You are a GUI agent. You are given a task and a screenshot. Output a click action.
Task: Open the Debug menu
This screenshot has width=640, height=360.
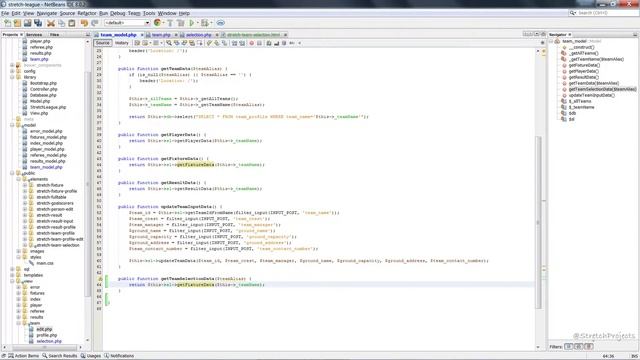[118, 13]
